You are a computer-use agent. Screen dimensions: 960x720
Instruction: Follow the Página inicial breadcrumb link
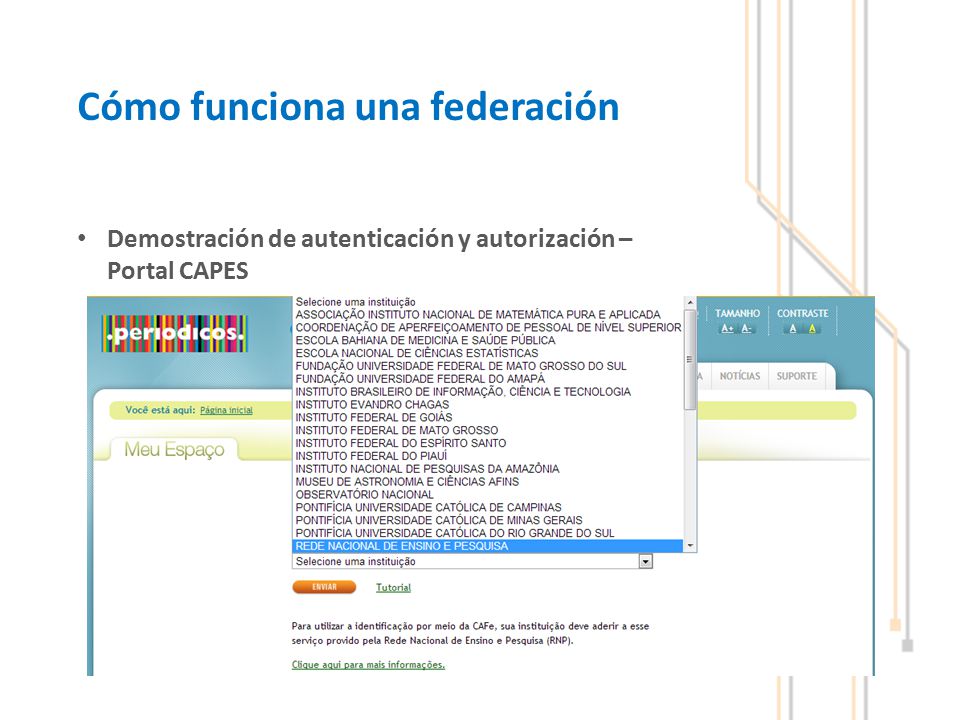point(226,410)
